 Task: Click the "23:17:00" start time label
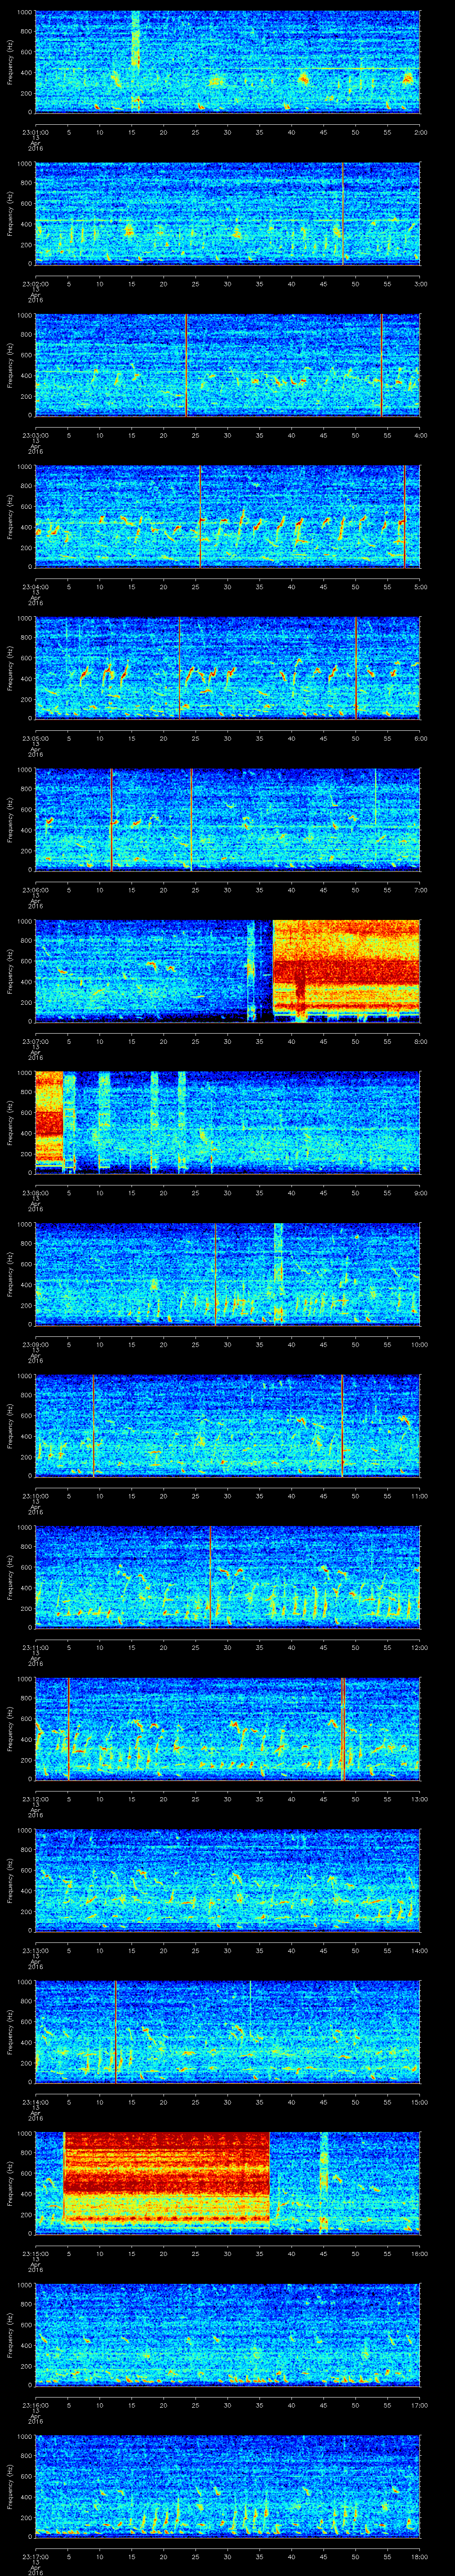coord(35,2556)
